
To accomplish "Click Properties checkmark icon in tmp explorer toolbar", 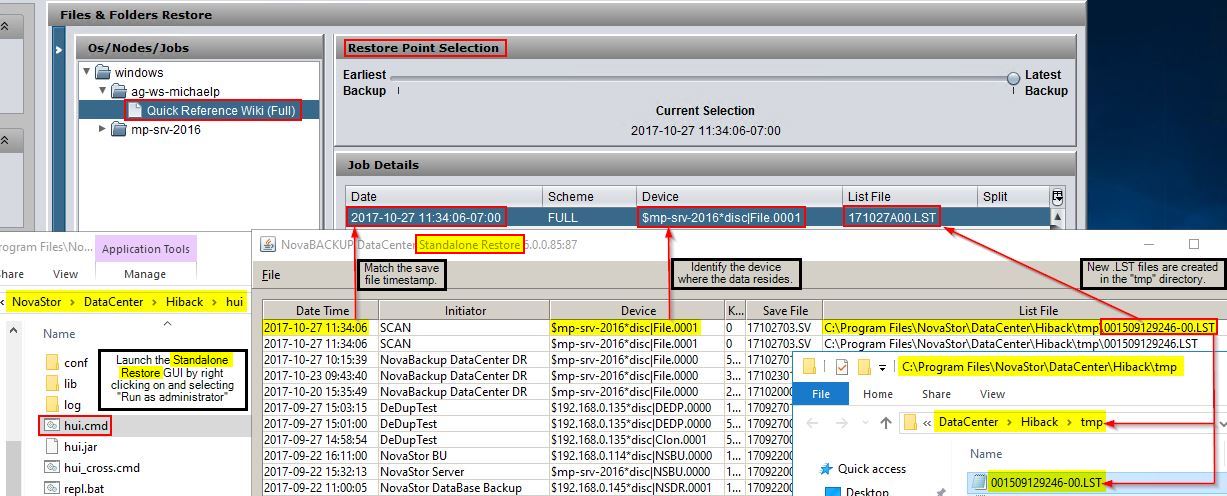I will (x=842, y=367).
